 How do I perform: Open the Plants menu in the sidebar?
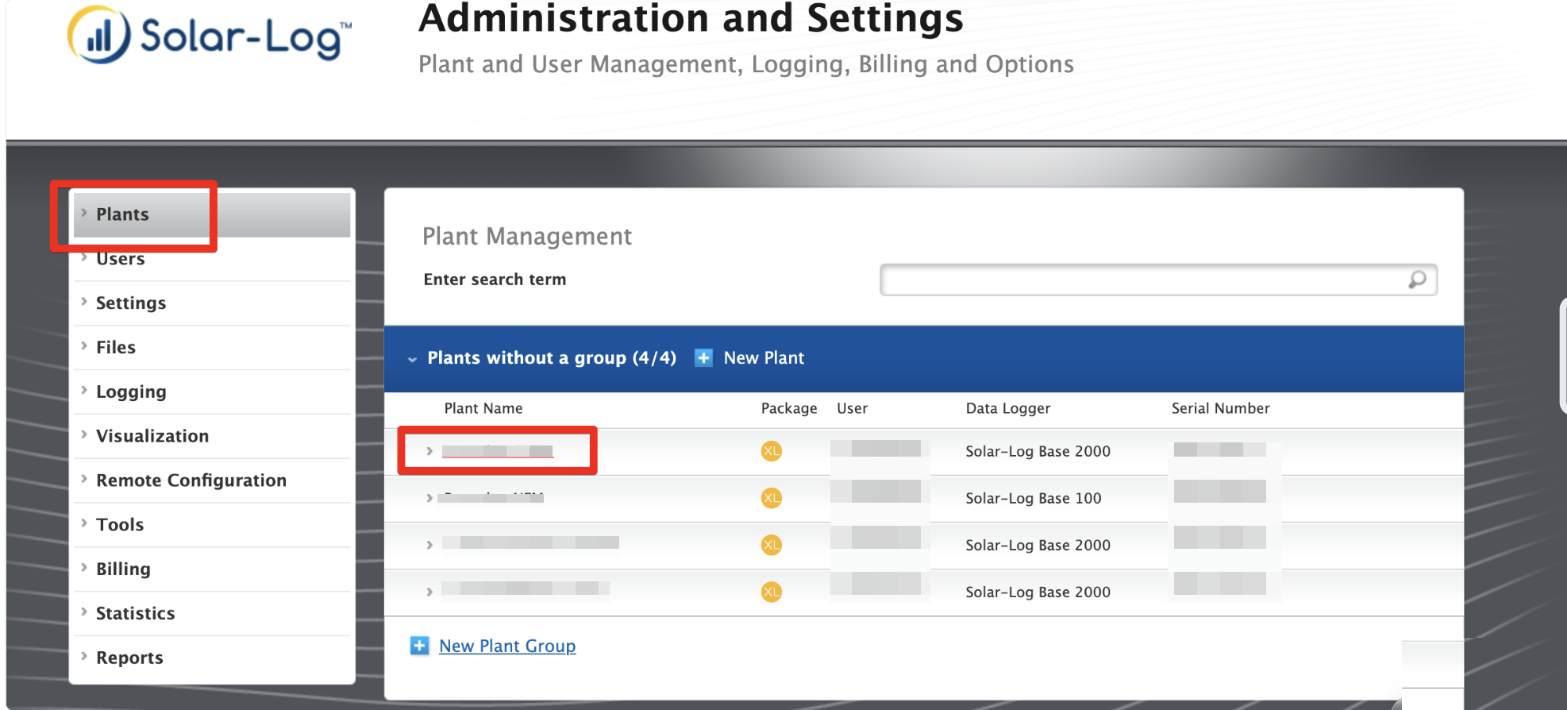pos(212,214)
